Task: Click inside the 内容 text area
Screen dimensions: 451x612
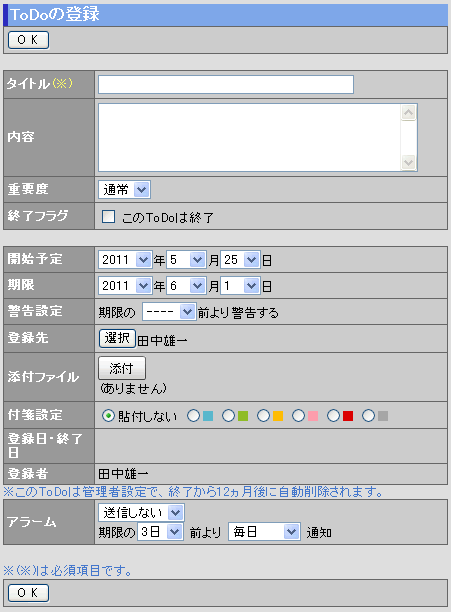Action: (249, 137)
